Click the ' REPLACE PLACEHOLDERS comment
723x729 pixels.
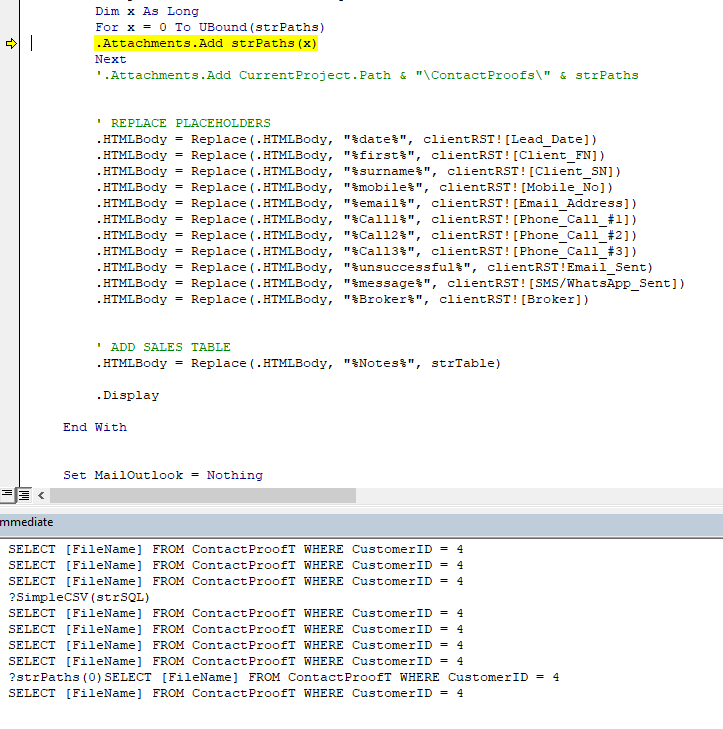tap(183, 124)
